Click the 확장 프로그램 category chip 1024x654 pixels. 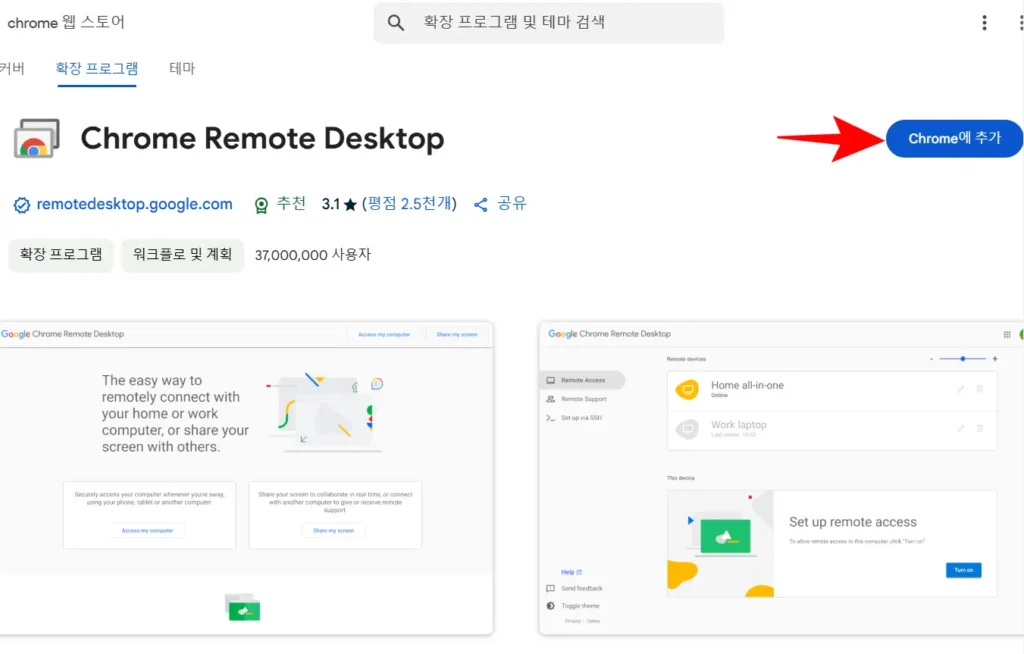click(x=61, y=254)
